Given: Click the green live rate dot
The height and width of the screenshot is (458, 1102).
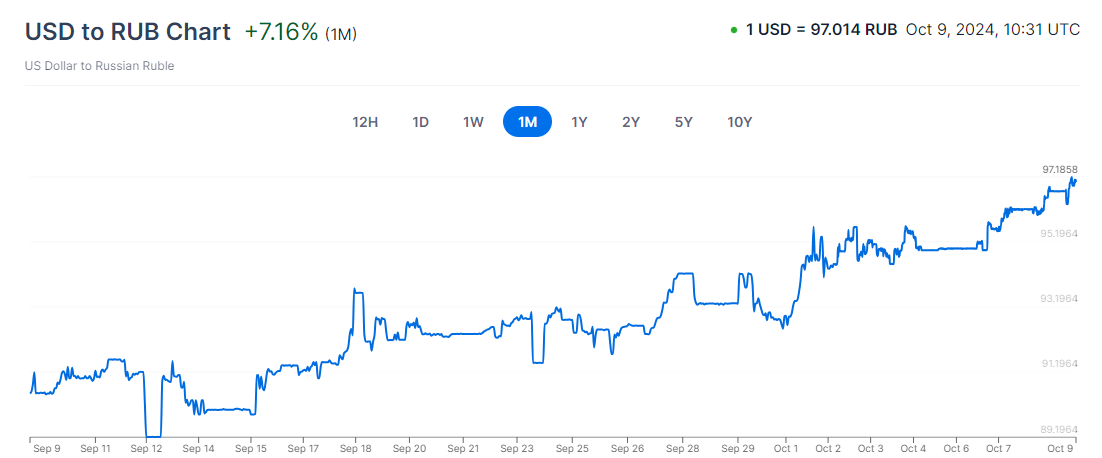Looking at the screenshot, I should coord(734,30).
